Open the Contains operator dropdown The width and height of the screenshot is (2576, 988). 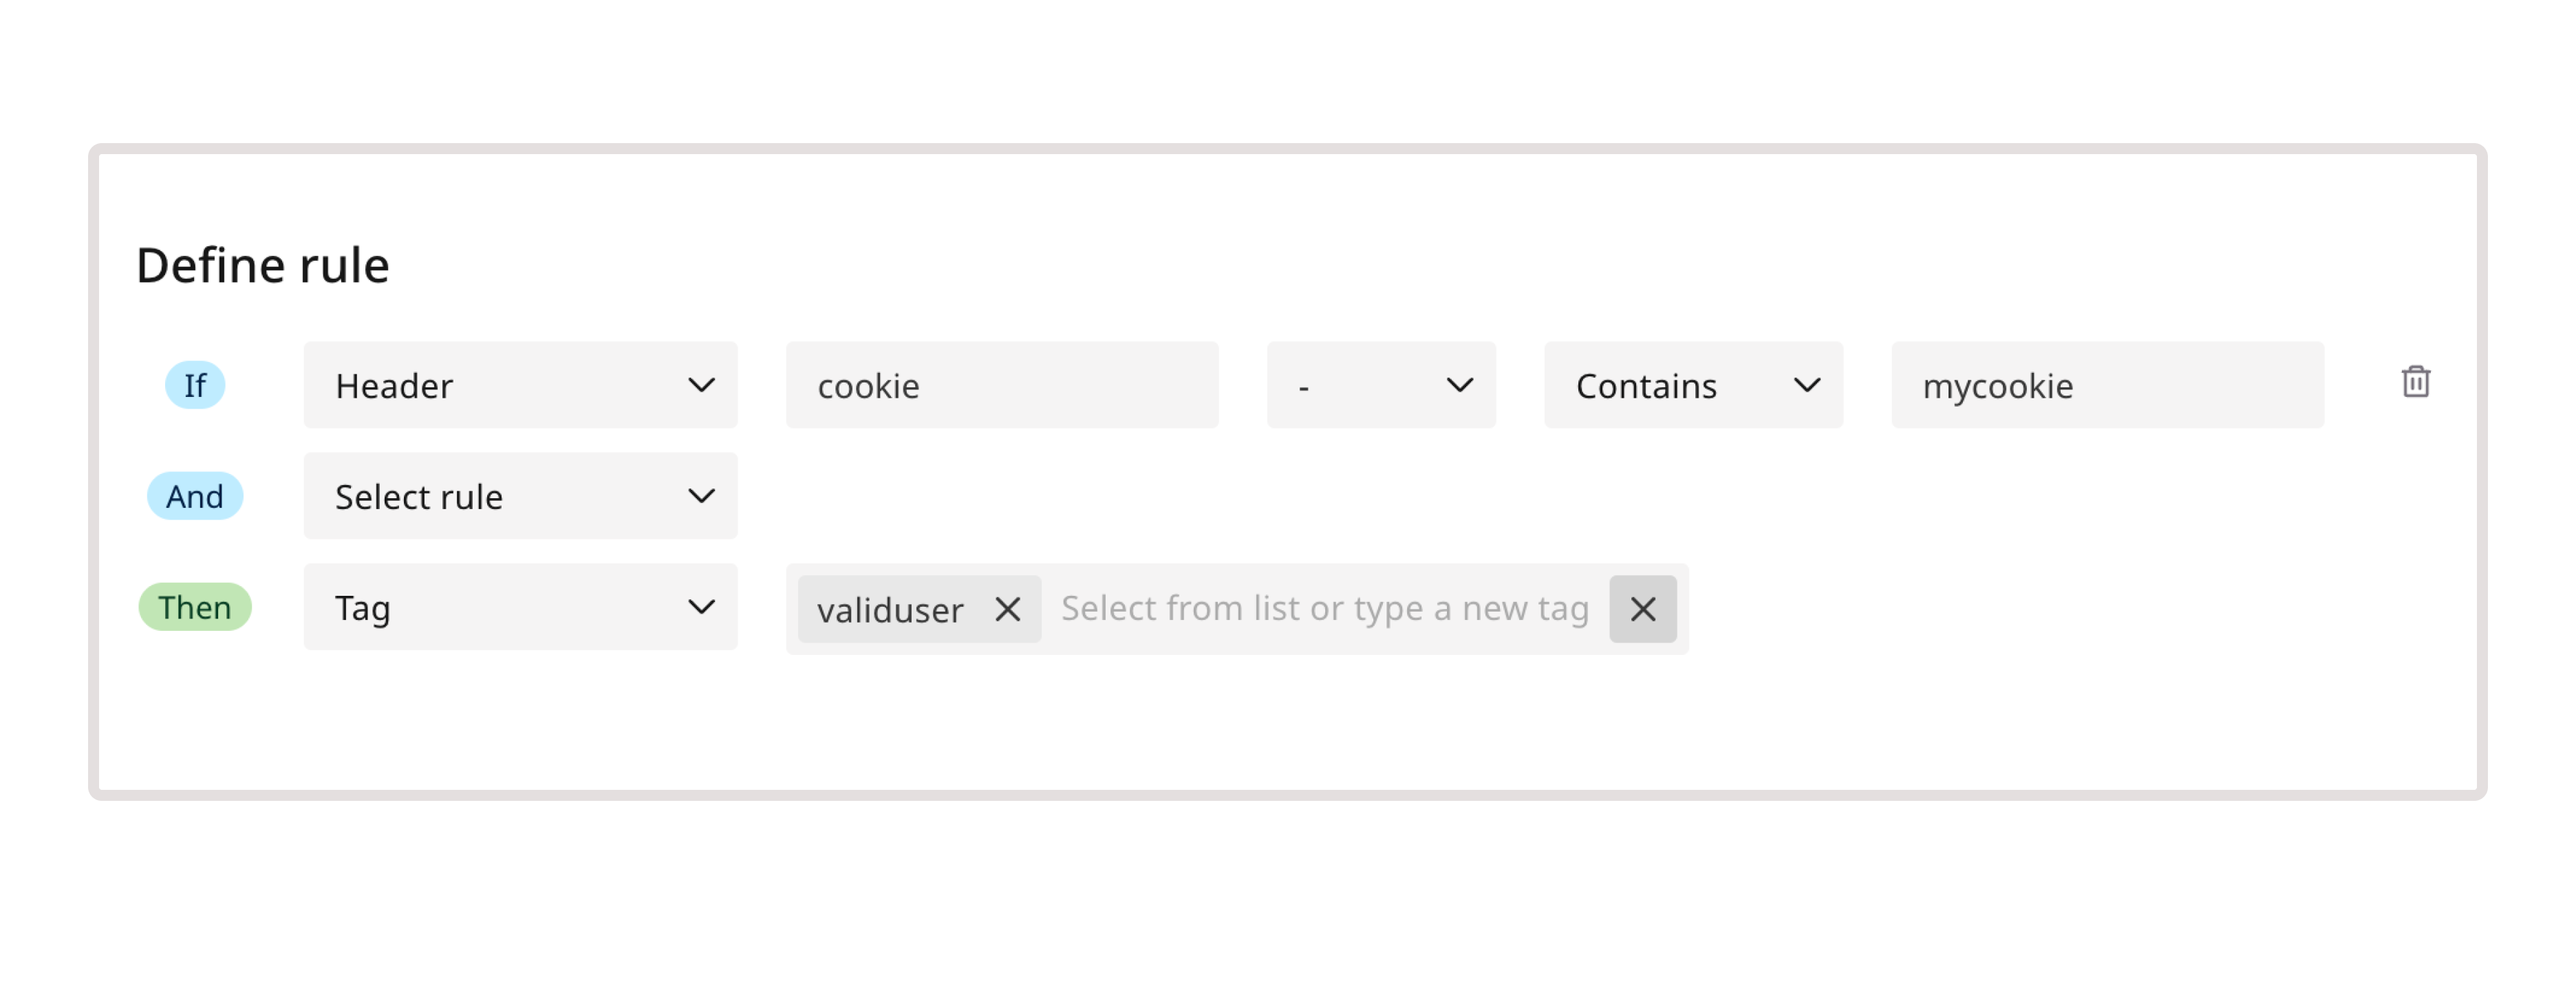tap(1693, 385)
